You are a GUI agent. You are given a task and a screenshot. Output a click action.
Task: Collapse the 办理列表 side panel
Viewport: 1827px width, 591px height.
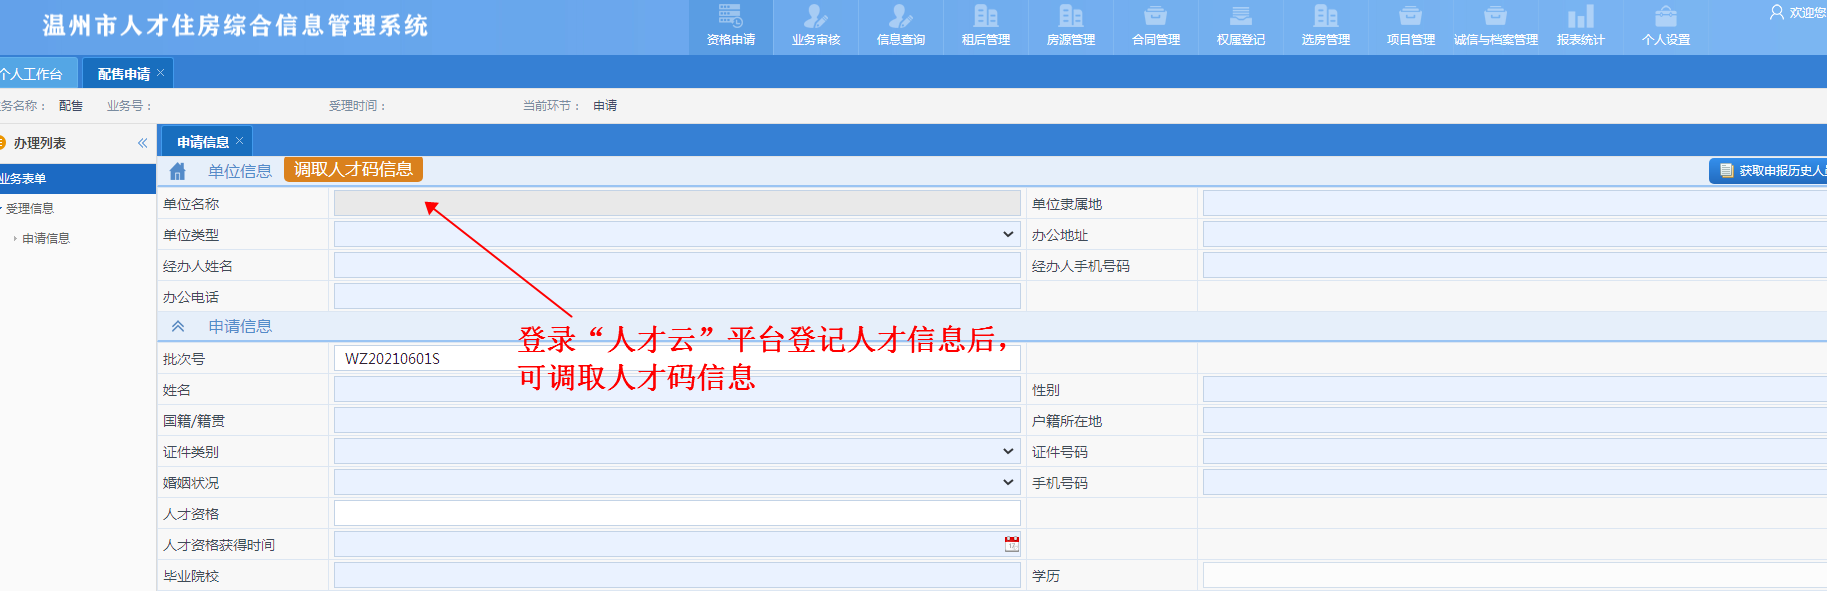click(x=142, y=143)
